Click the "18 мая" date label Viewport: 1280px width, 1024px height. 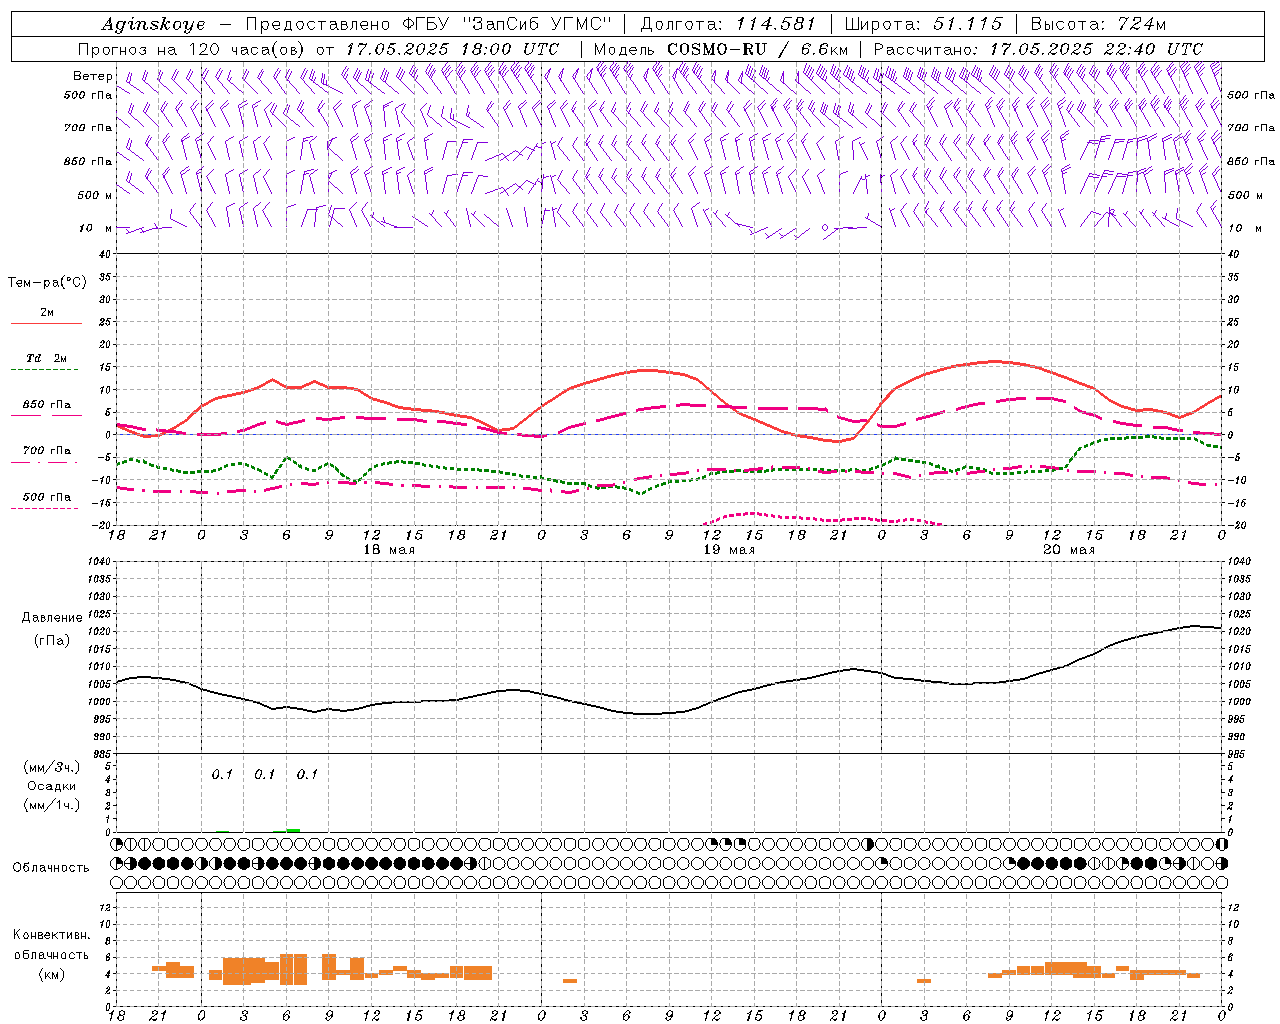click(x=389, y=549)
